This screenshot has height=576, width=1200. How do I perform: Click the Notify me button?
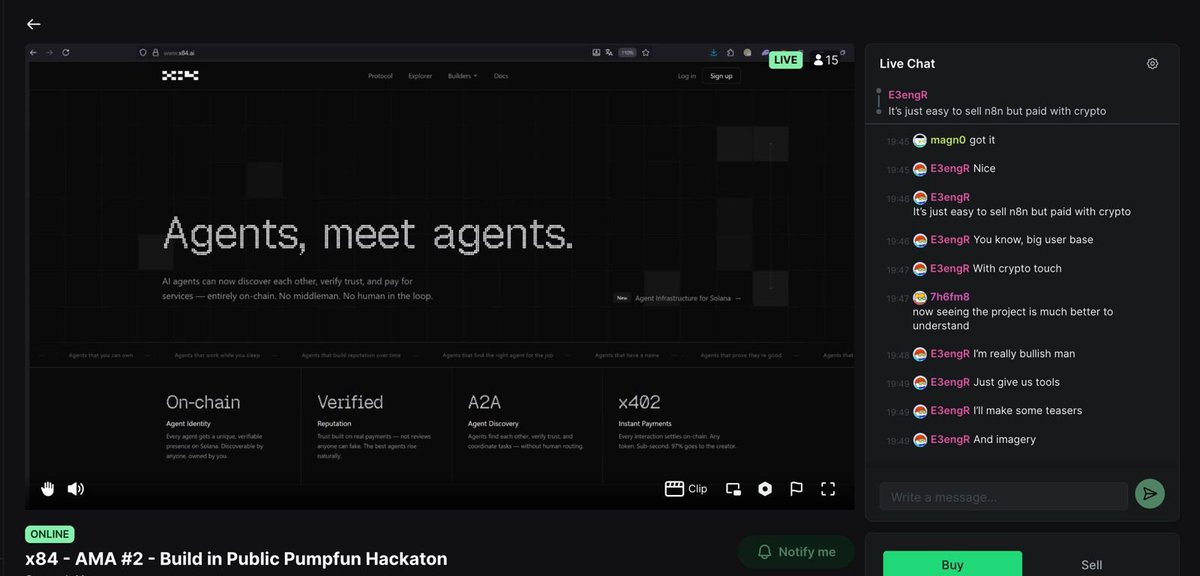click(796, 552)
